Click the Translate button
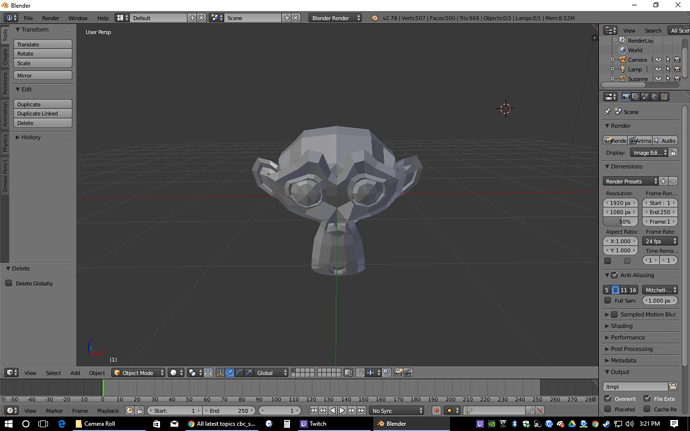 43,44
